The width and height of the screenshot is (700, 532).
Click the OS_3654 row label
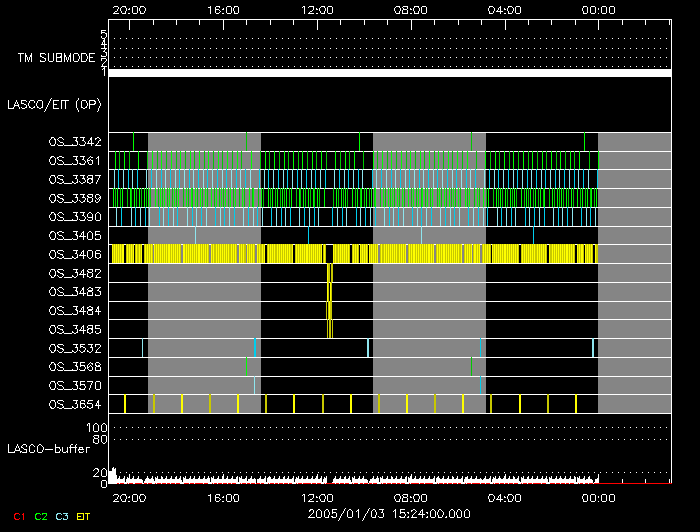(x=74, y=404)
